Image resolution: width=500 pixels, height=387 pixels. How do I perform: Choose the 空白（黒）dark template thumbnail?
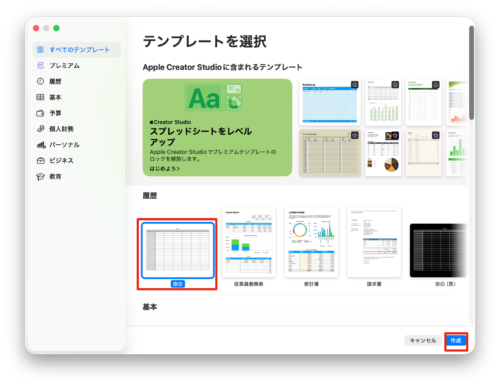438,250
